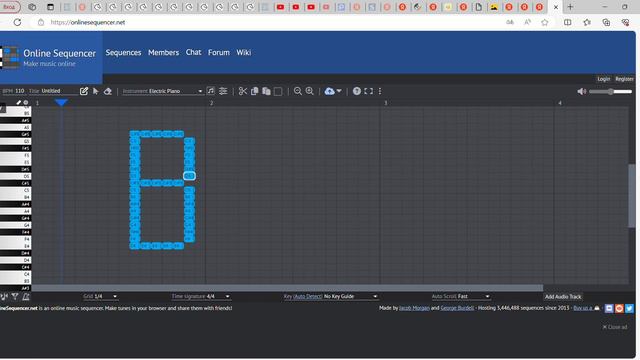Toggle fullscreen mode icon
The height and width of the screenshot is (360, 640).
[369, 91]
